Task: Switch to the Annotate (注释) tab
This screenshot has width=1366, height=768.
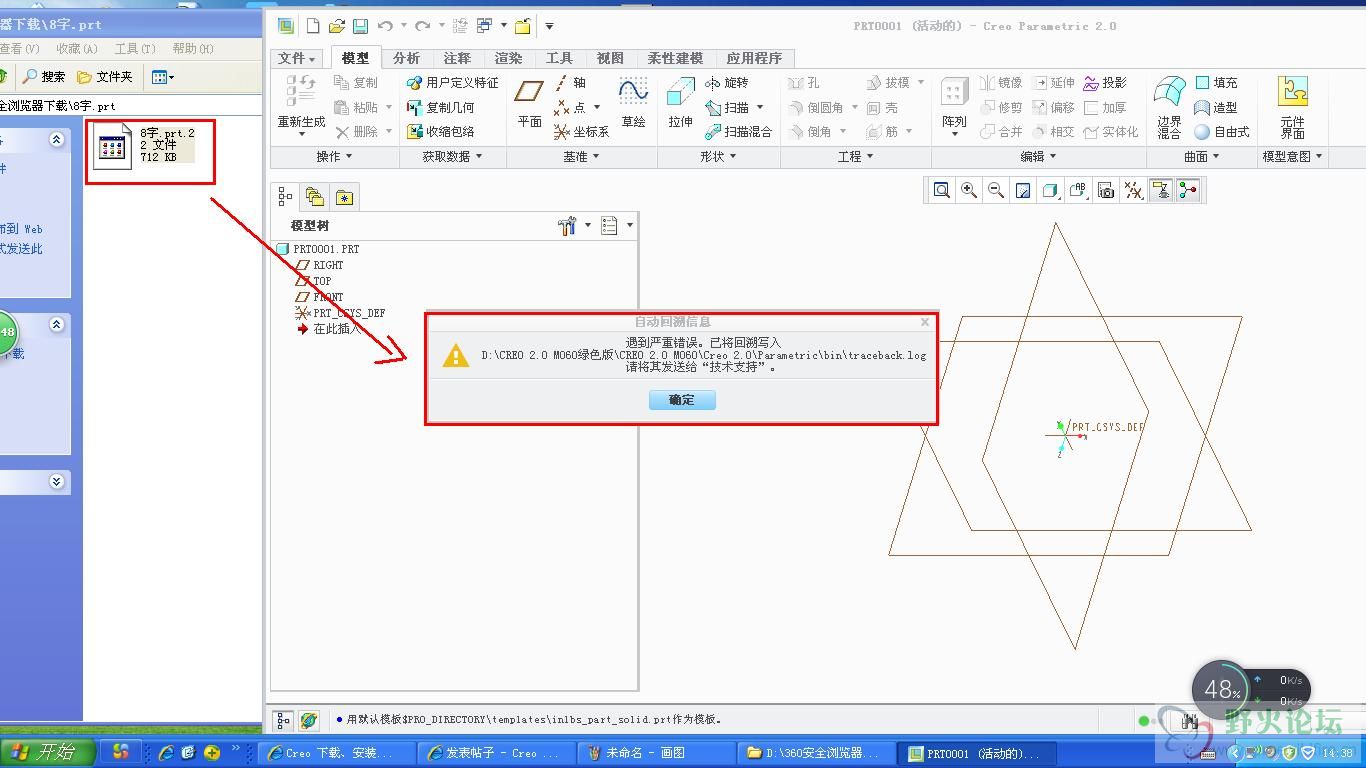Action: pyautogui.click(x=457, y=58)
